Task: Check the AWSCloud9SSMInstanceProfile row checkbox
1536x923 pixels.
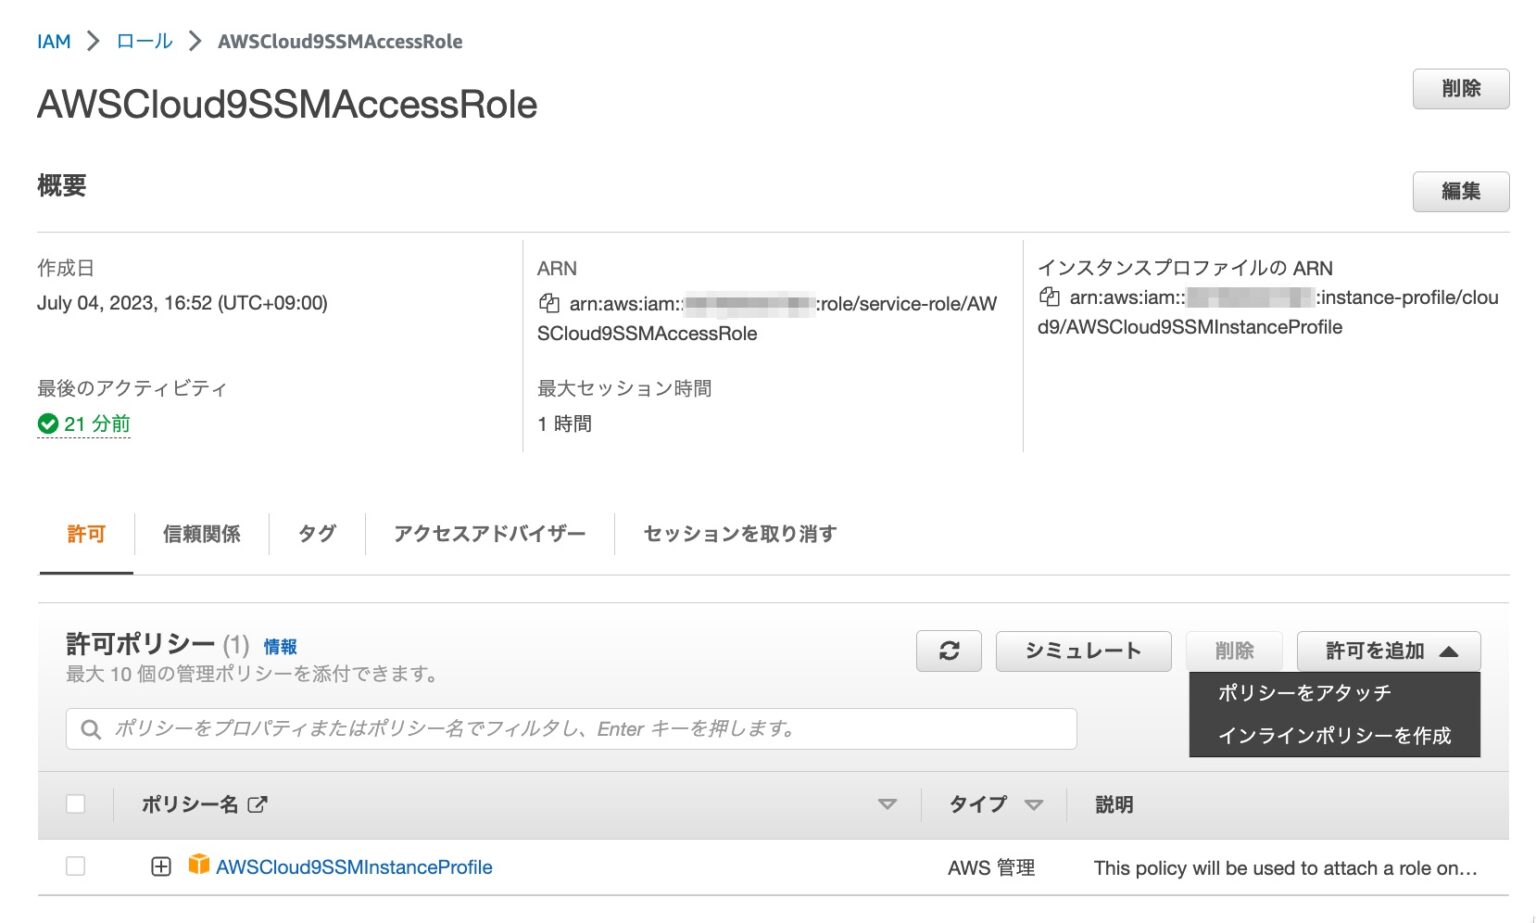Action: (x=76, y=866)
